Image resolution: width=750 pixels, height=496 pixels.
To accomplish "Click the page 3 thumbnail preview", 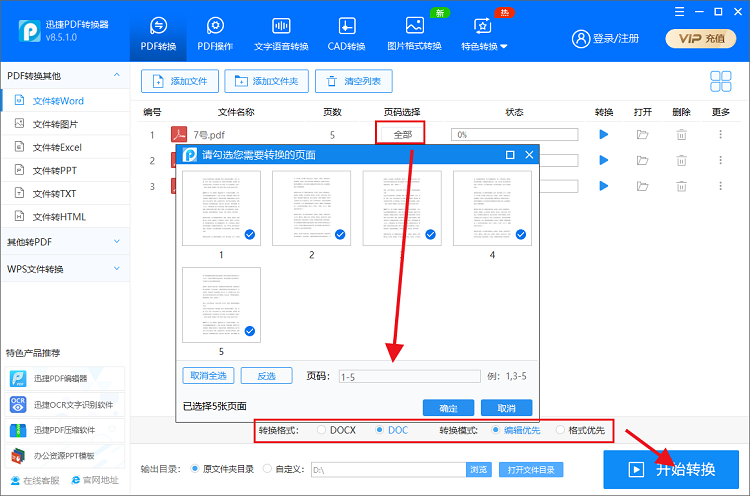I will pos(402,208).
